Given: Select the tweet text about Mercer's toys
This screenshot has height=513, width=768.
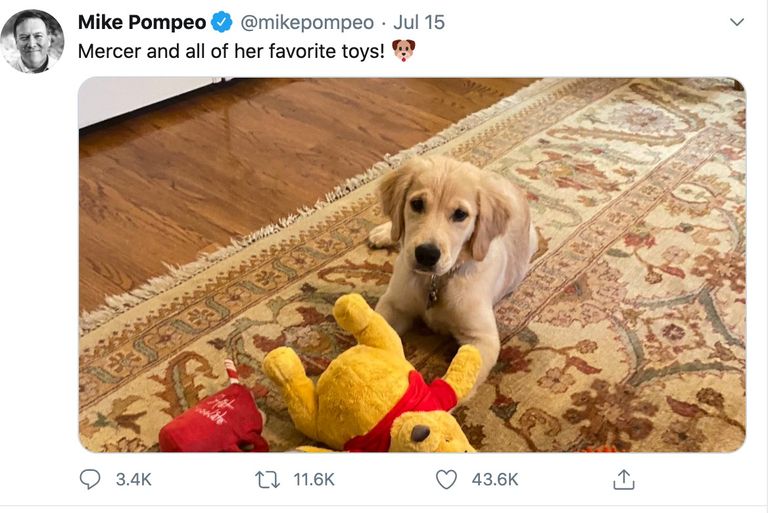Looking at the screenshot, I should tap(230, 50).
